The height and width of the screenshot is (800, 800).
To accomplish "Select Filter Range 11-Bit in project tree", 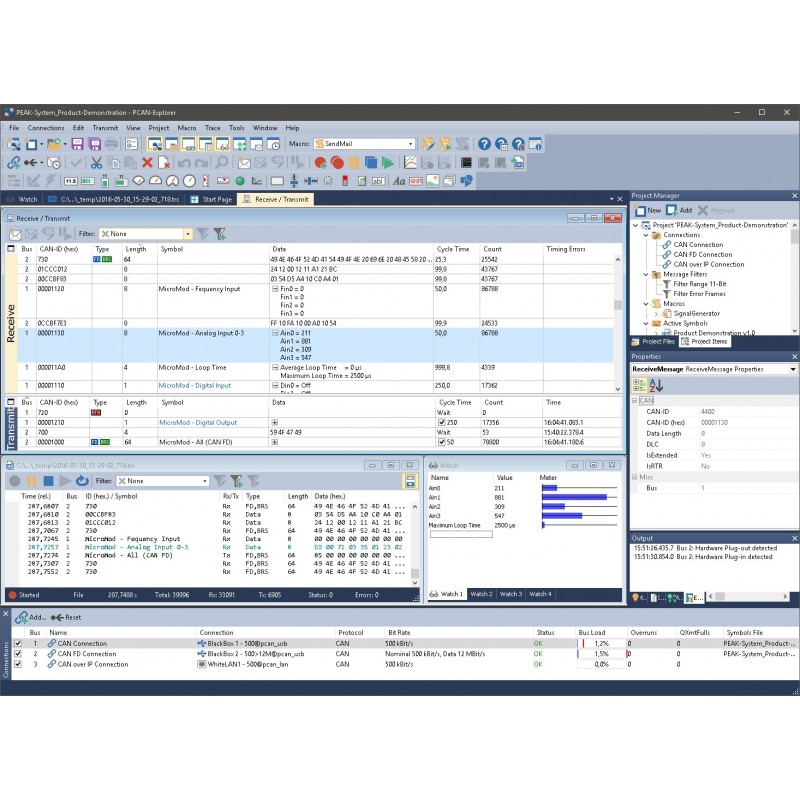I will [x=699, y=284].
